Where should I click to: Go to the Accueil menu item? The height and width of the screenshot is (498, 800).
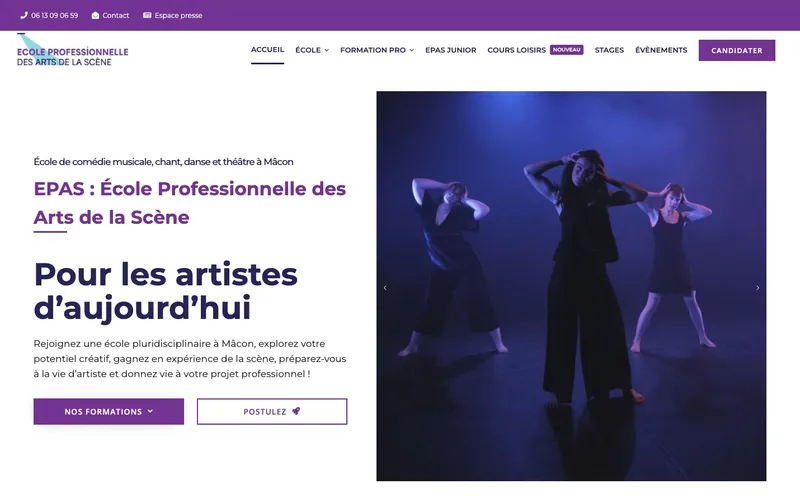click(267, 49)
